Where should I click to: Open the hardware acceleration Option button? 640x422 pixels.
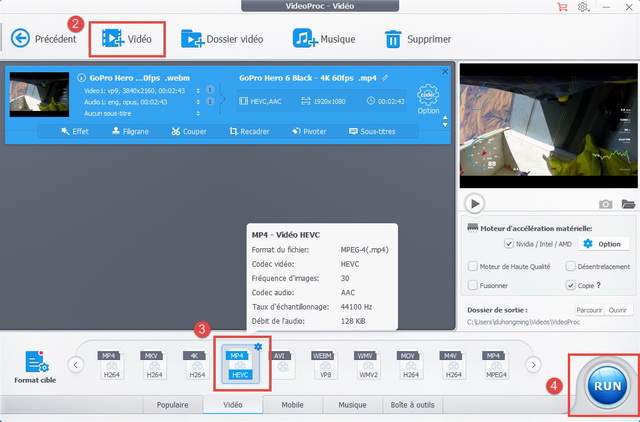603,244
